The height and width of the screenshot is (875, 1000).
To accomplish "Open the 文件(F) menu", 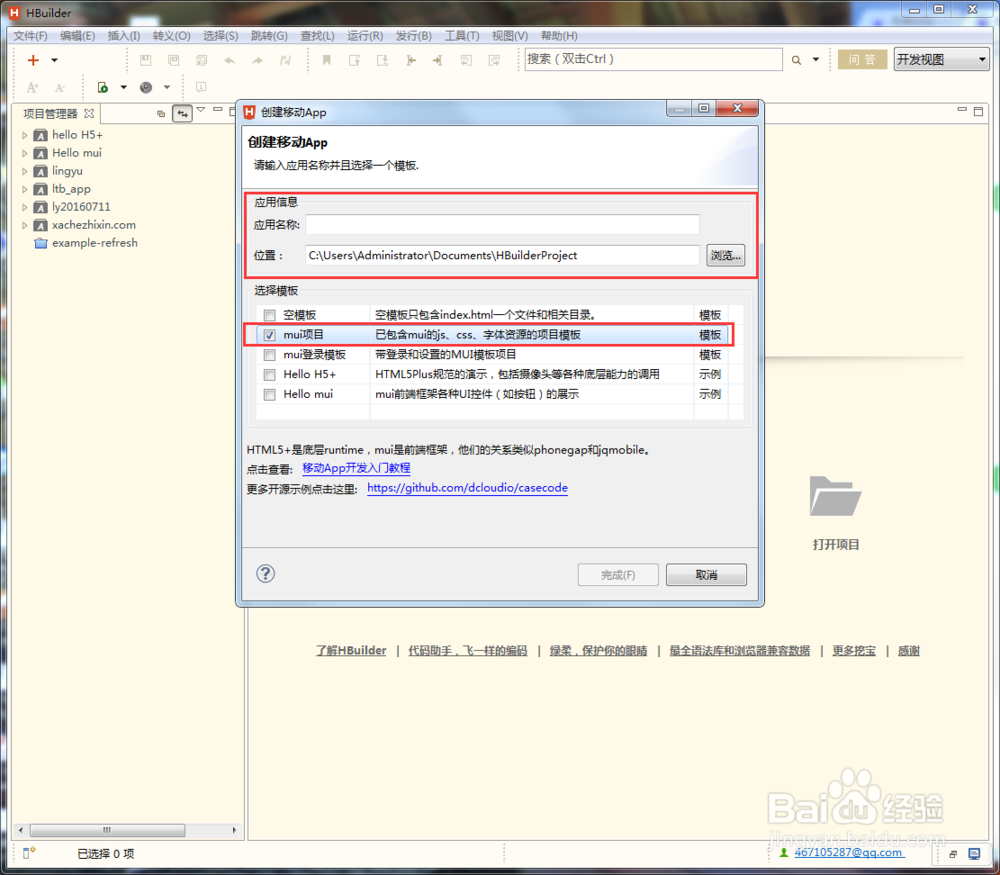I will point(30,36).
